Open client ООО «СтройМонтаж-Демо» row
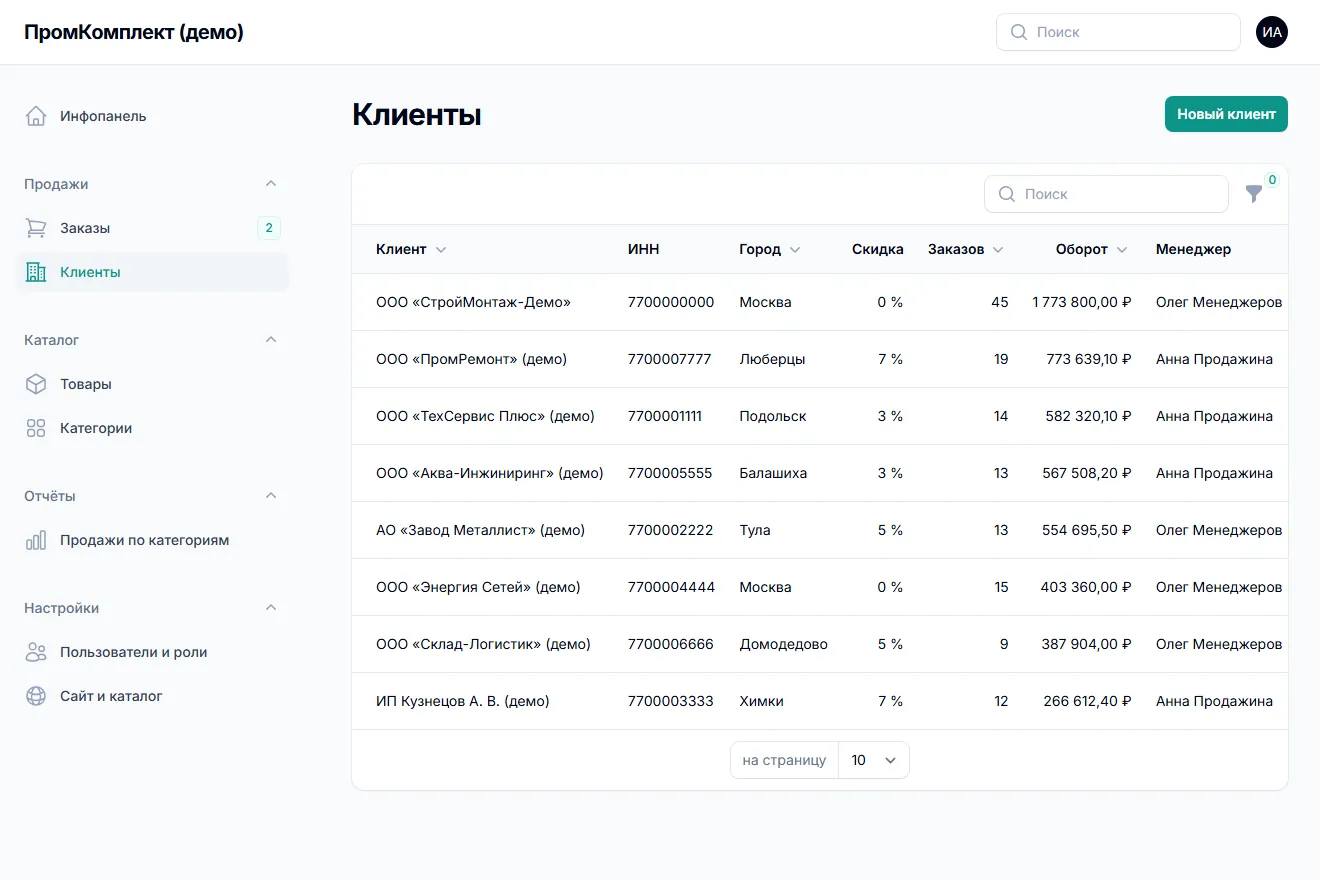 click(x=820, y=302)
